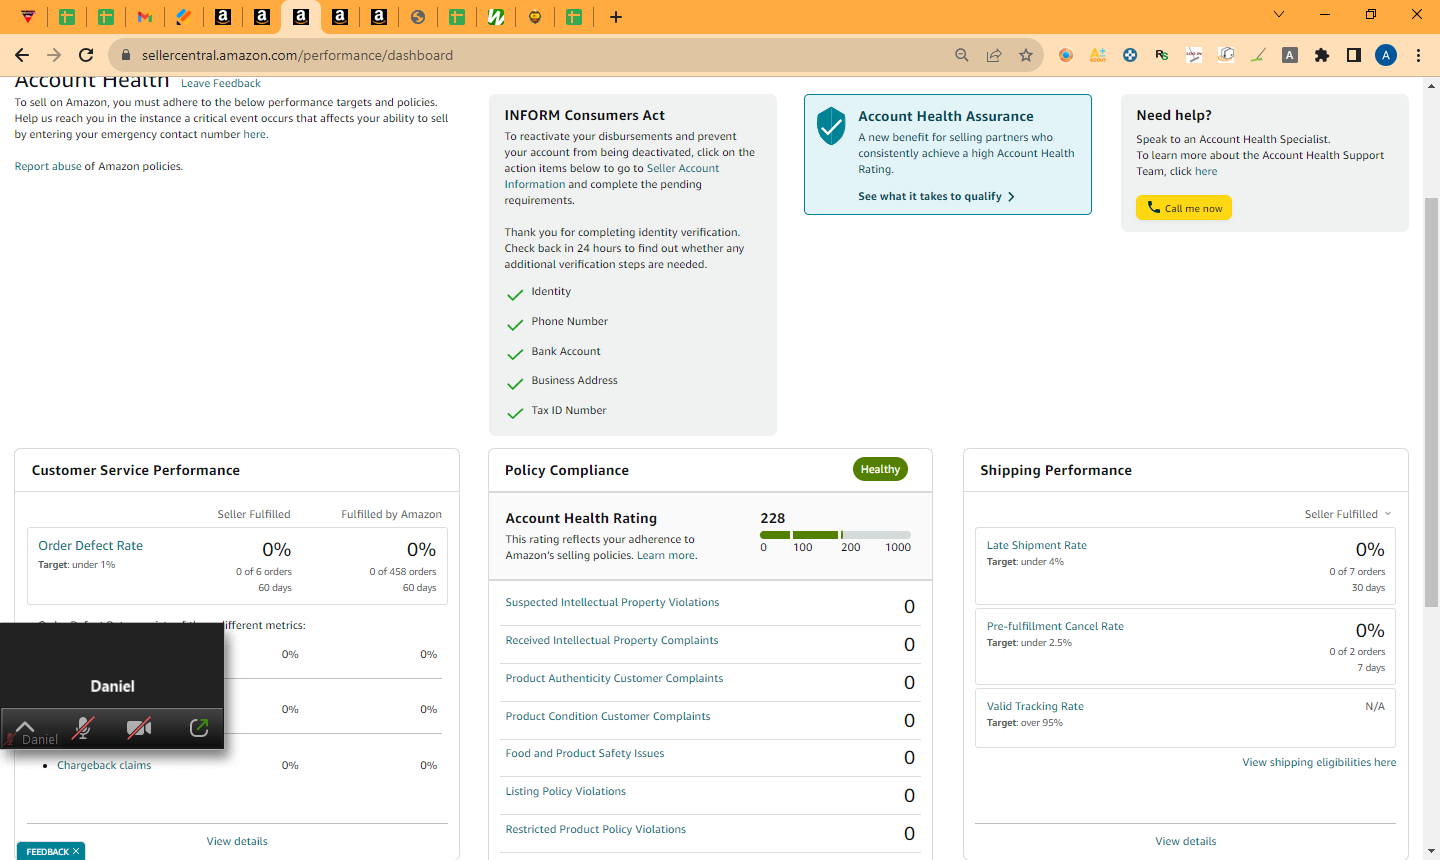Open the Pre-fulfillment Cancel Rate metric
The width and height of the screenshot is (1440, 860).
[x=1055, y=626]
